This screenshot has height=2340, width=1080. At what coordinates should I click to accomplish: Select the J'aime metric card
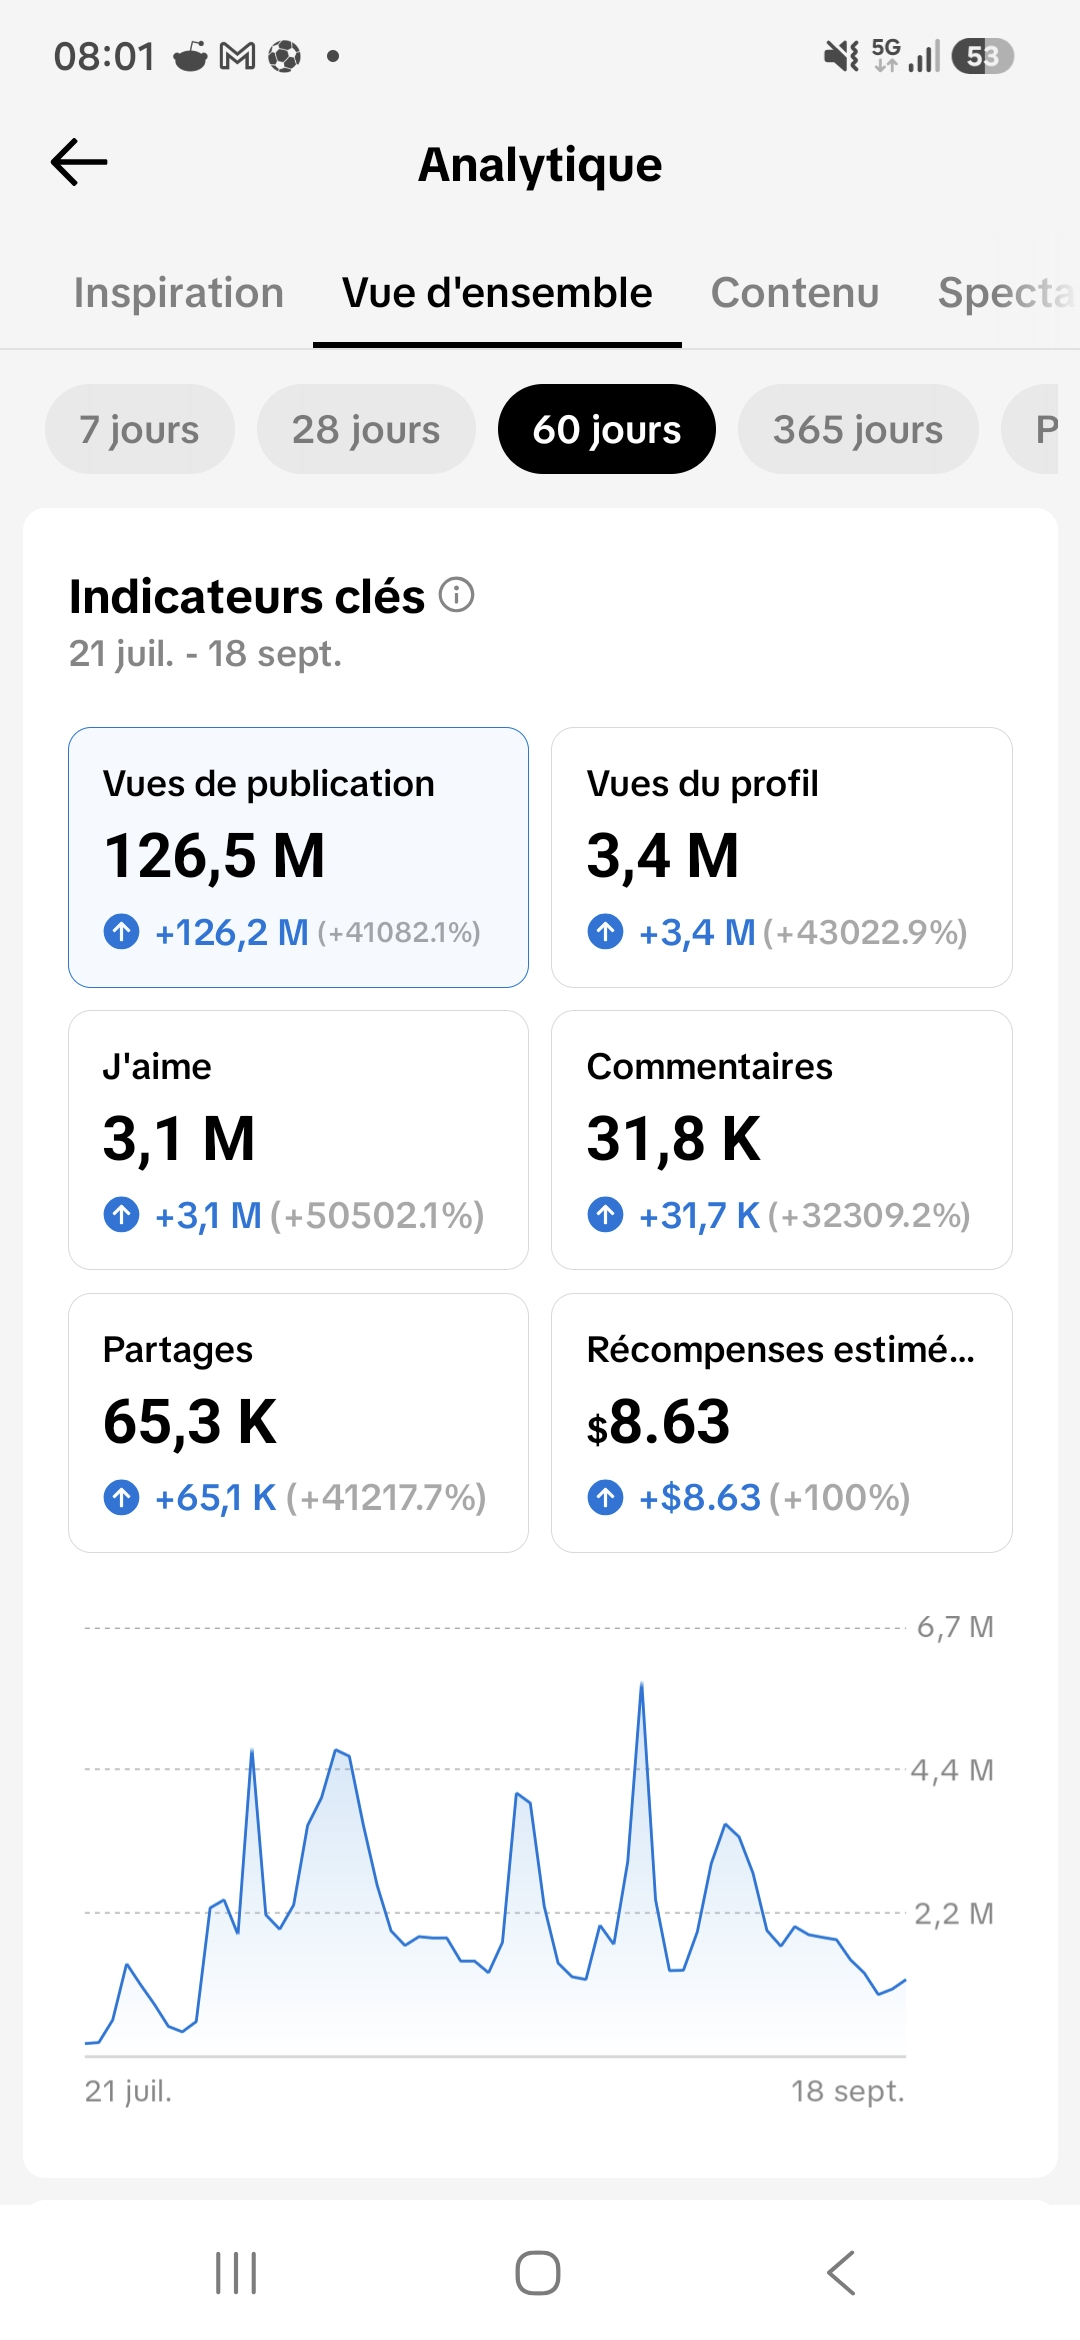click(298, 1140)
